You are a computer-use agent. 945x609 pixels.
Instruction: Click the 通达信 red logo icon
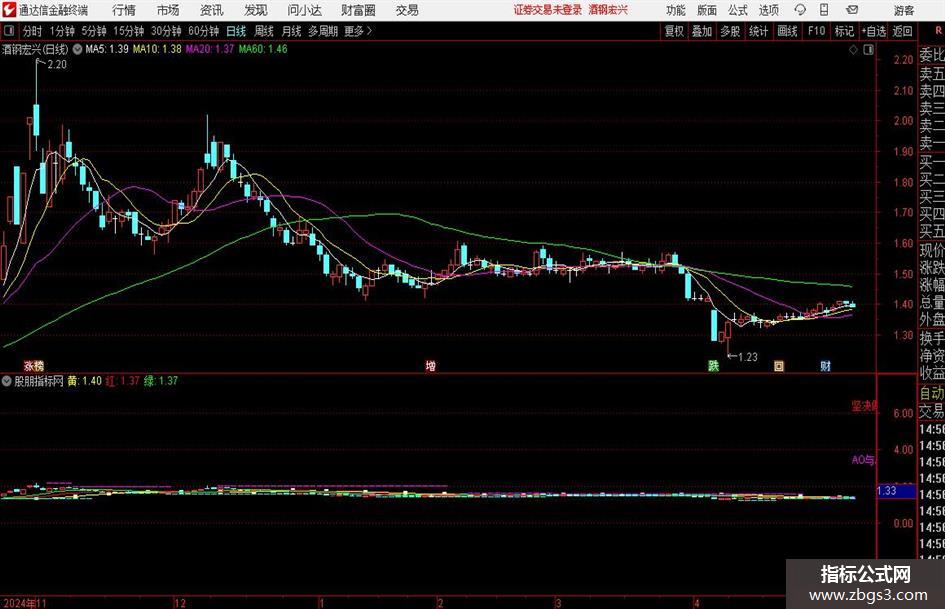[9, 10]
